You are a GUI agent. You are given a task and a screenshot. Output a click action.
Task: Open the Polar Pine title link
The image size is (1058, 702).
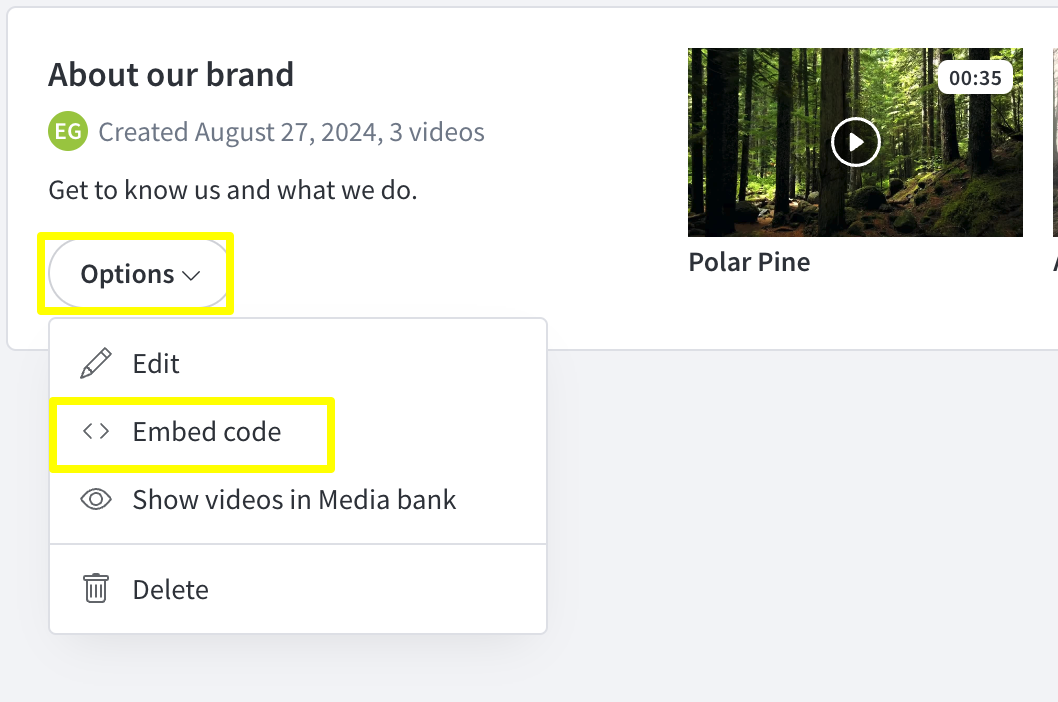tap(749, 262)
